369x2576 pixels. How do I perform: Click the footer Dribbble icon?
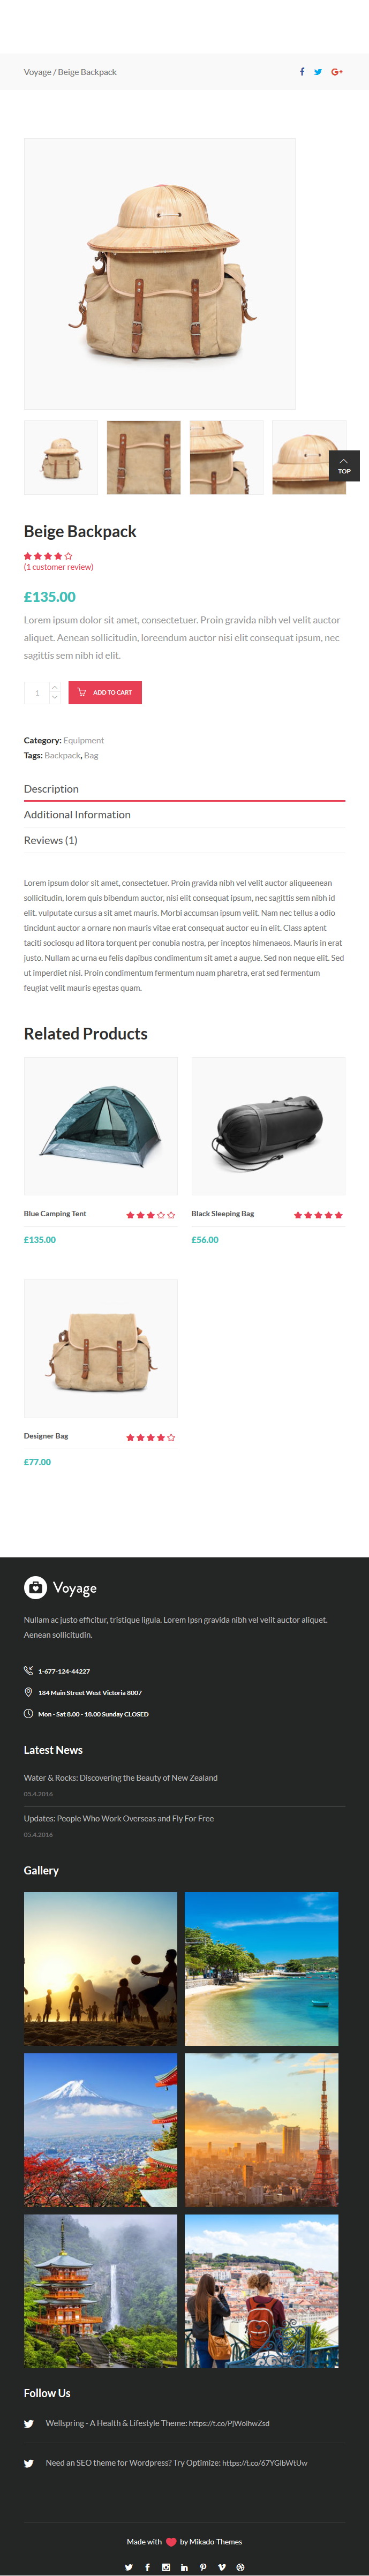click(x=240, y=2567)
